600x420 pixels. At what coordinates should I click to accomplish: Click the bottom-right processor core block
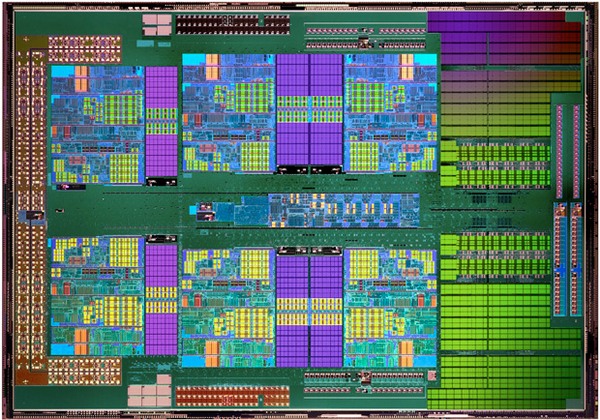[390, 297]
